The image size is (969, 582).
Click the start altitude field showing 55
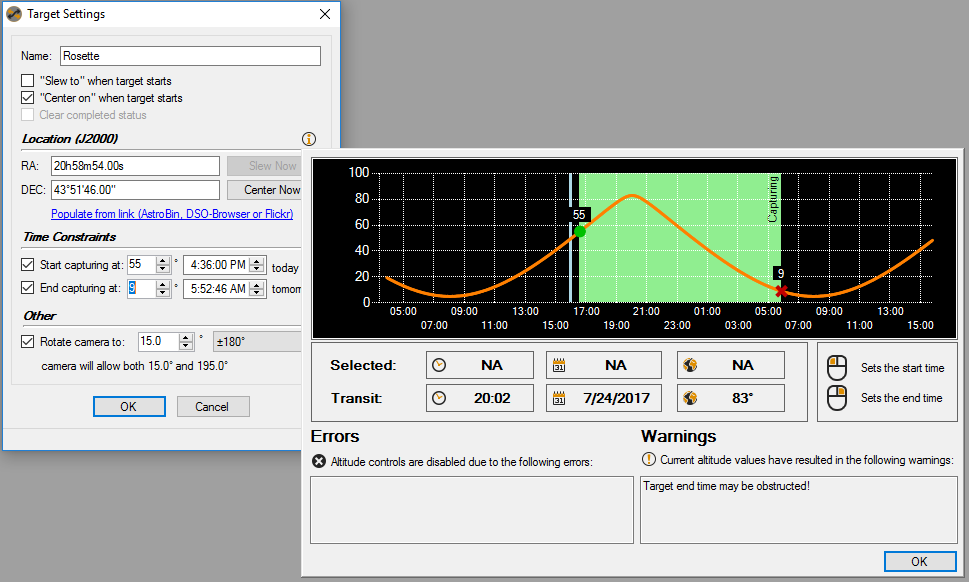click(x=142, y=265)
